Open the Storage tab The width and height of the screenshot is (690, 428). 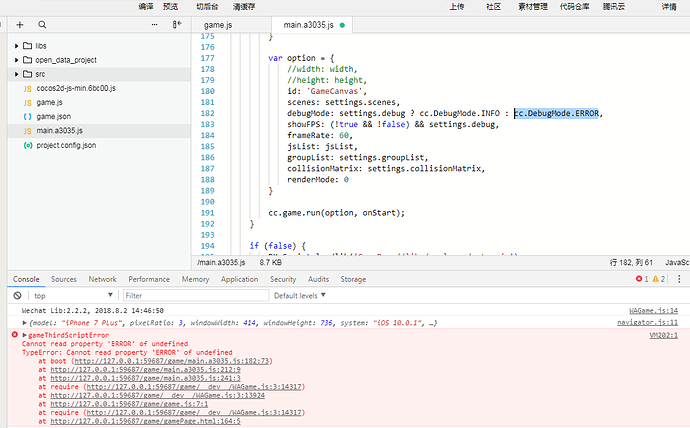tap(353, 279)
